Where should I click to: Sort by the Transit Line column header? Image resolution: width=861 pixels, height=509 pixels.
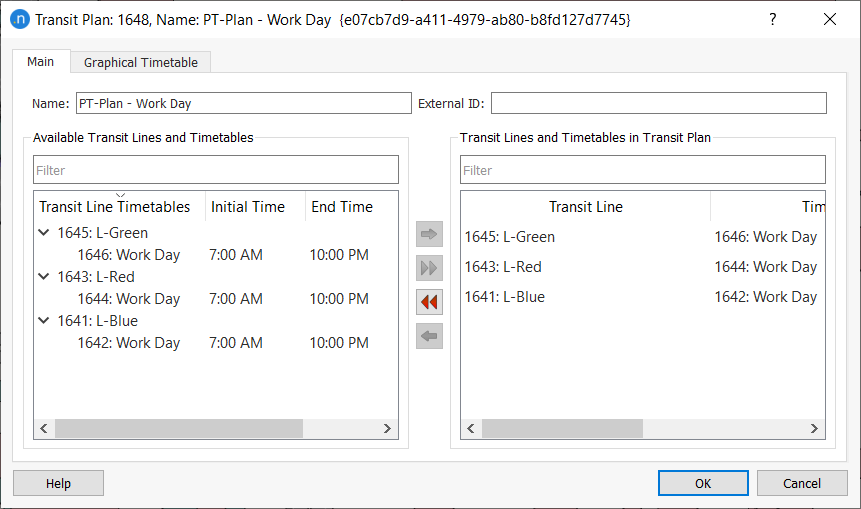pos(585,207)
